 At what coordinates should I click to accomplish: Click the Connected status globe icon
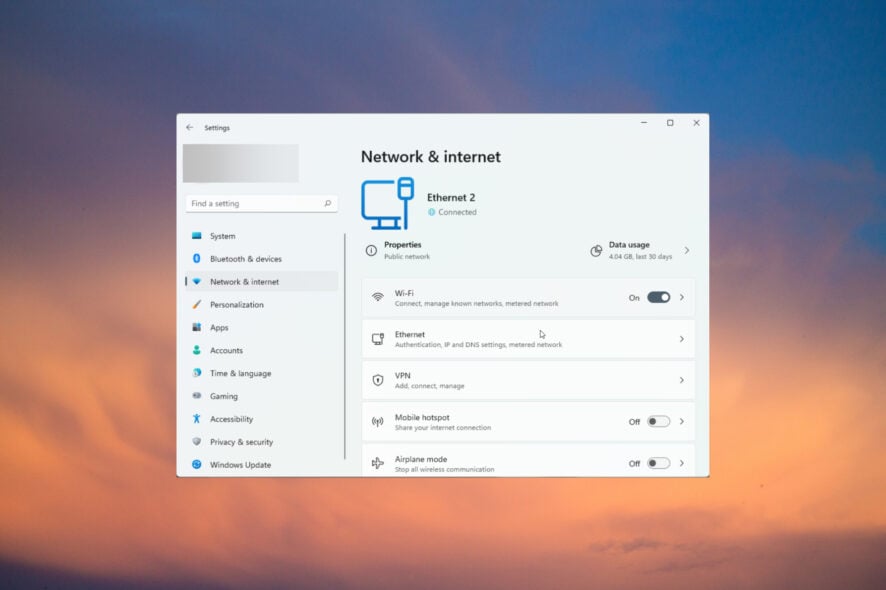pyautogui.click(x=432, y=212)
